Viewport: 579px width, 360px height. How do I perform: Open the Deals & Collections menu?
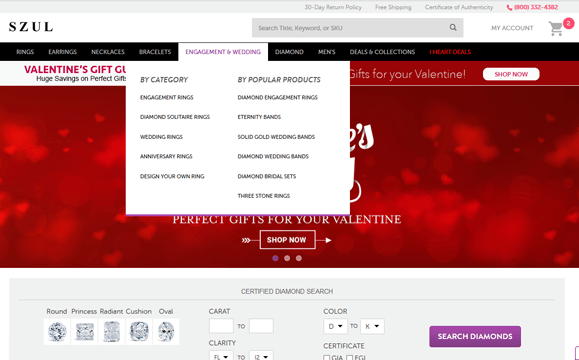coord(382,52)
